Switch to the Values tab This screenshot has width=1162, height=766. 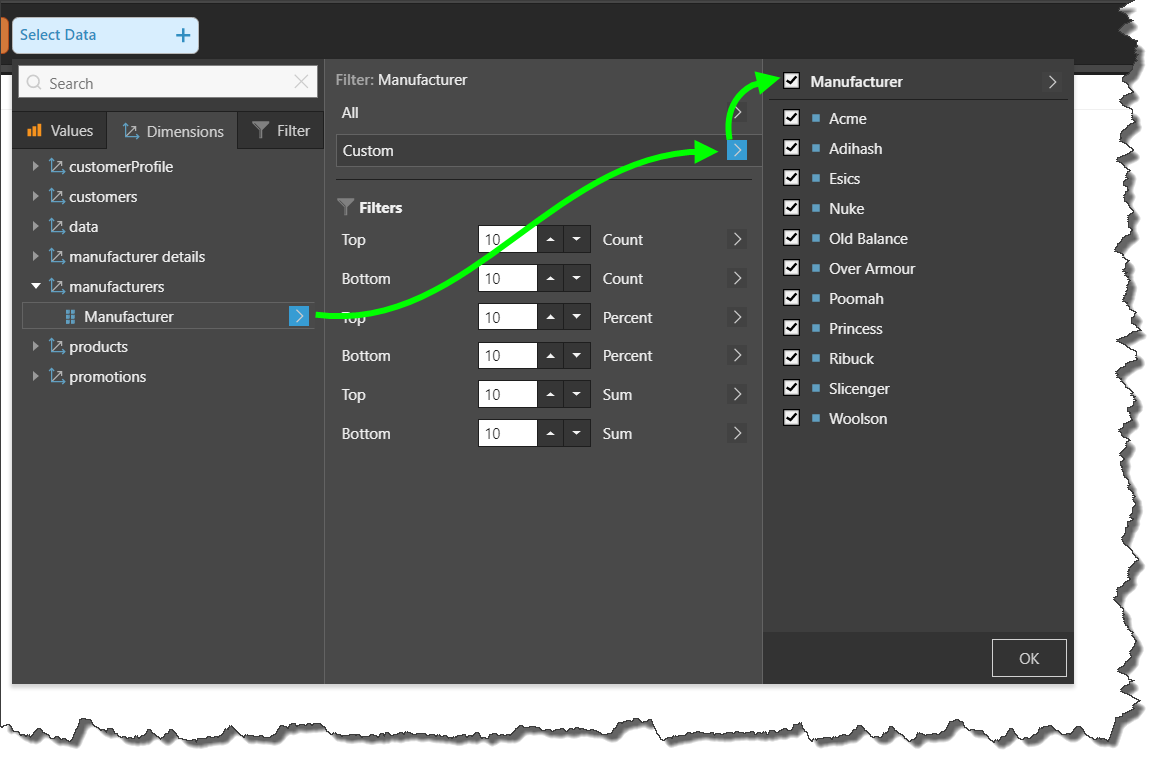60,131
